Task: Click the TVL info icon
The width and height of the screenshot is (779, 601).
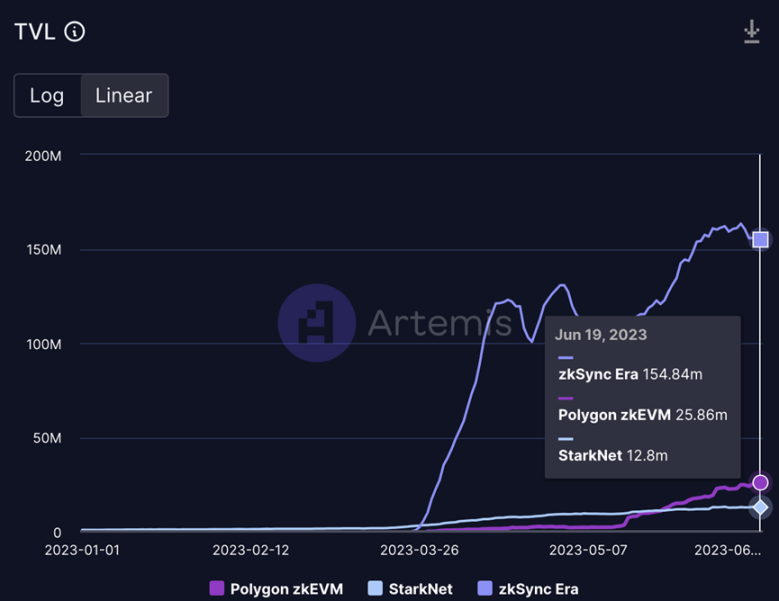Action: (x=75, y=32)
